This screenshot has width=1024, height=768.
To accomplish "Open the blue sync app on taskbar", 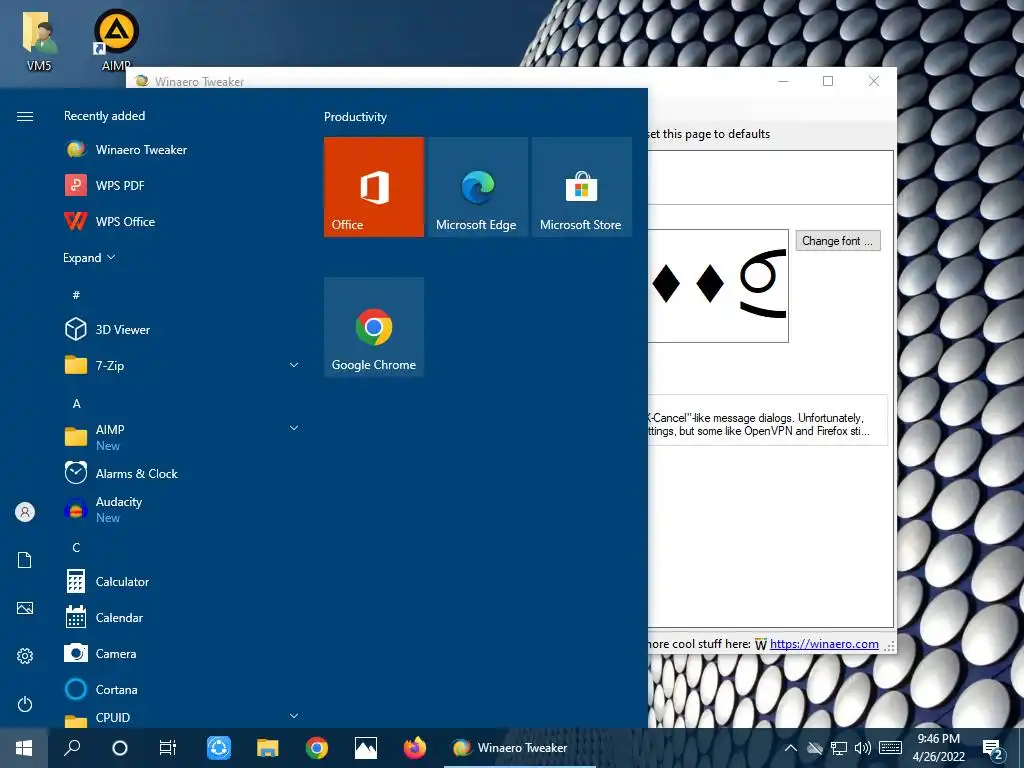I will coord(219,748).
